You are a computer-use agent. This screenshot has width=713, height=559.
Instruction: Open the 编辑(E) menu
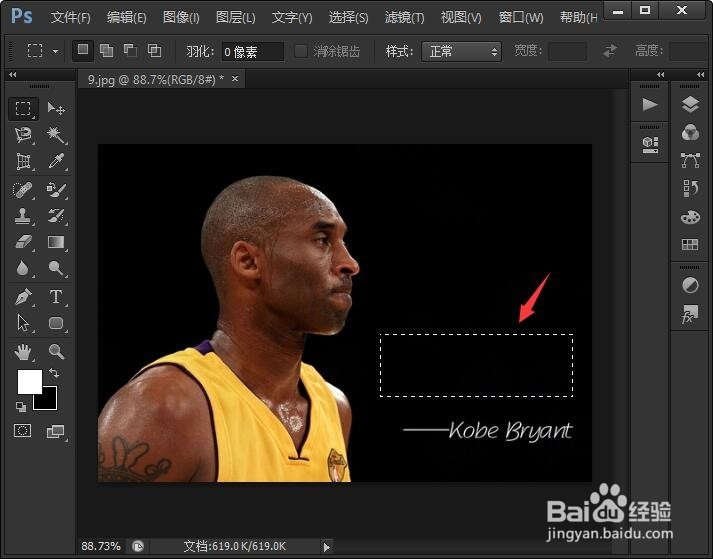[126, 18]
